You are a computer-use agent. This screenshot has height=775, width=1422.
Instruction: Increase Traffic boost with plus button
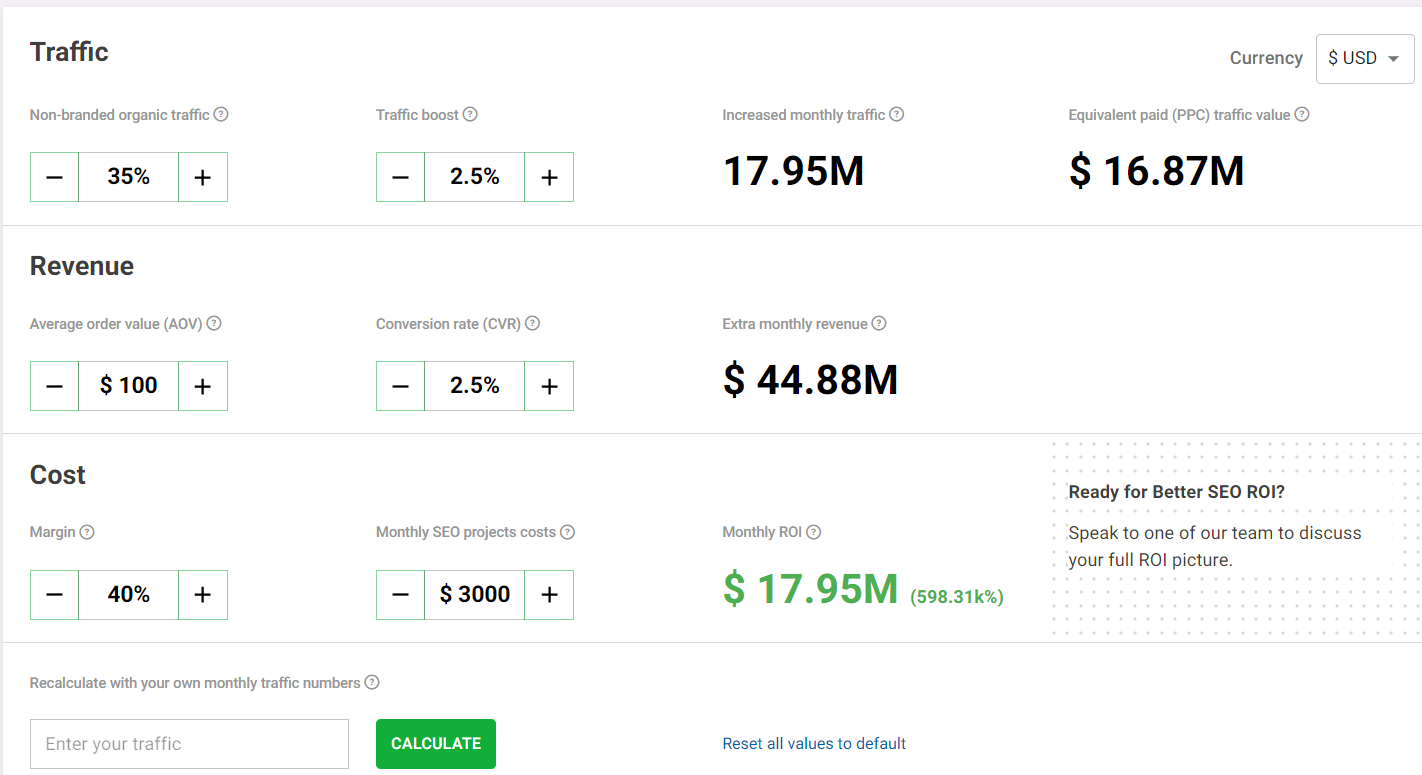(x=549, y=177)
